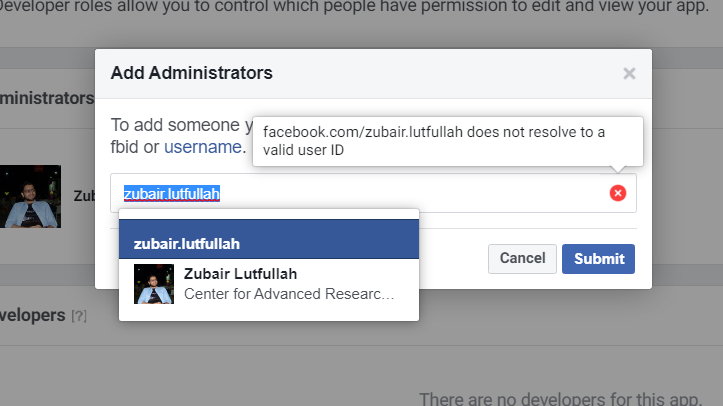Click the administrator profile photo behind dialog
723x406 pixels.
pyautogui.click(x=32, y=196)
